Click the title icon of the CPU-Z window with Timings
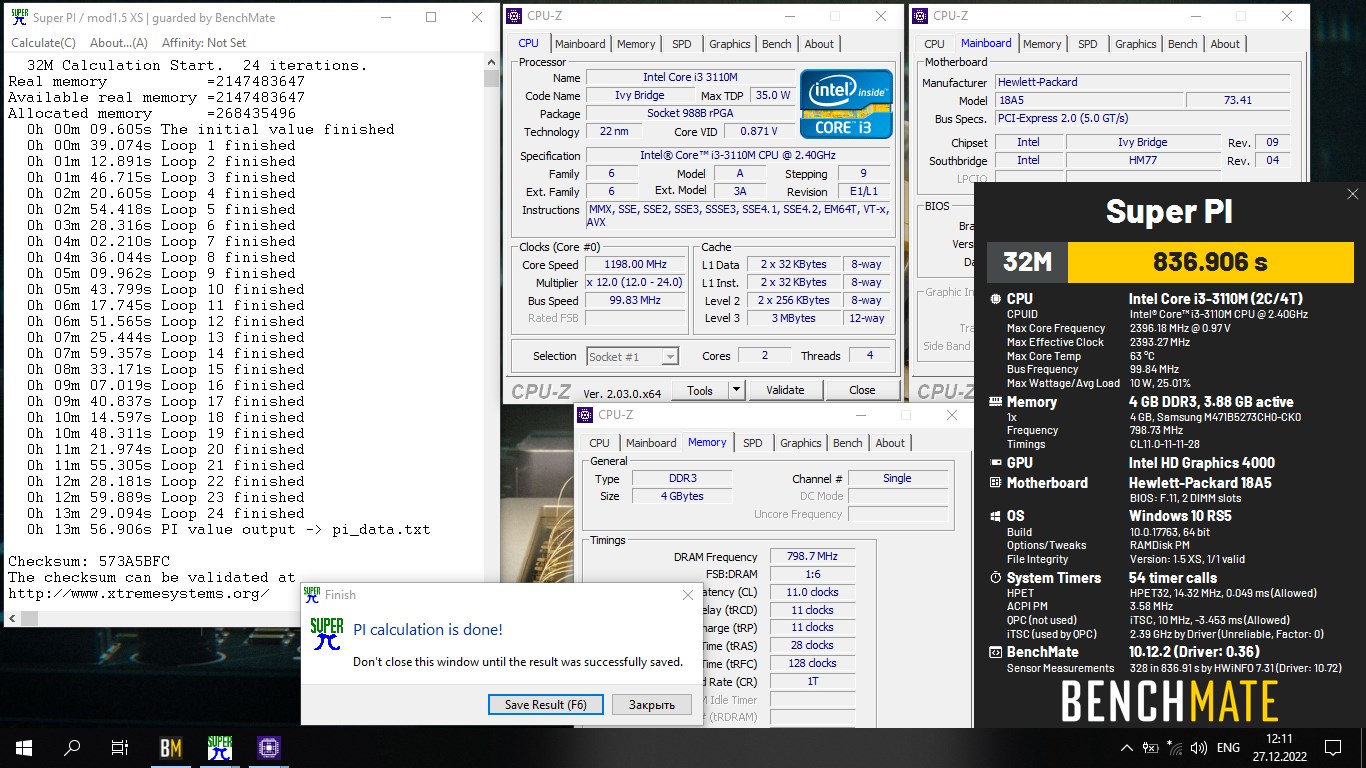Viewport: 1366px width, 768px height. click(586, 415)
